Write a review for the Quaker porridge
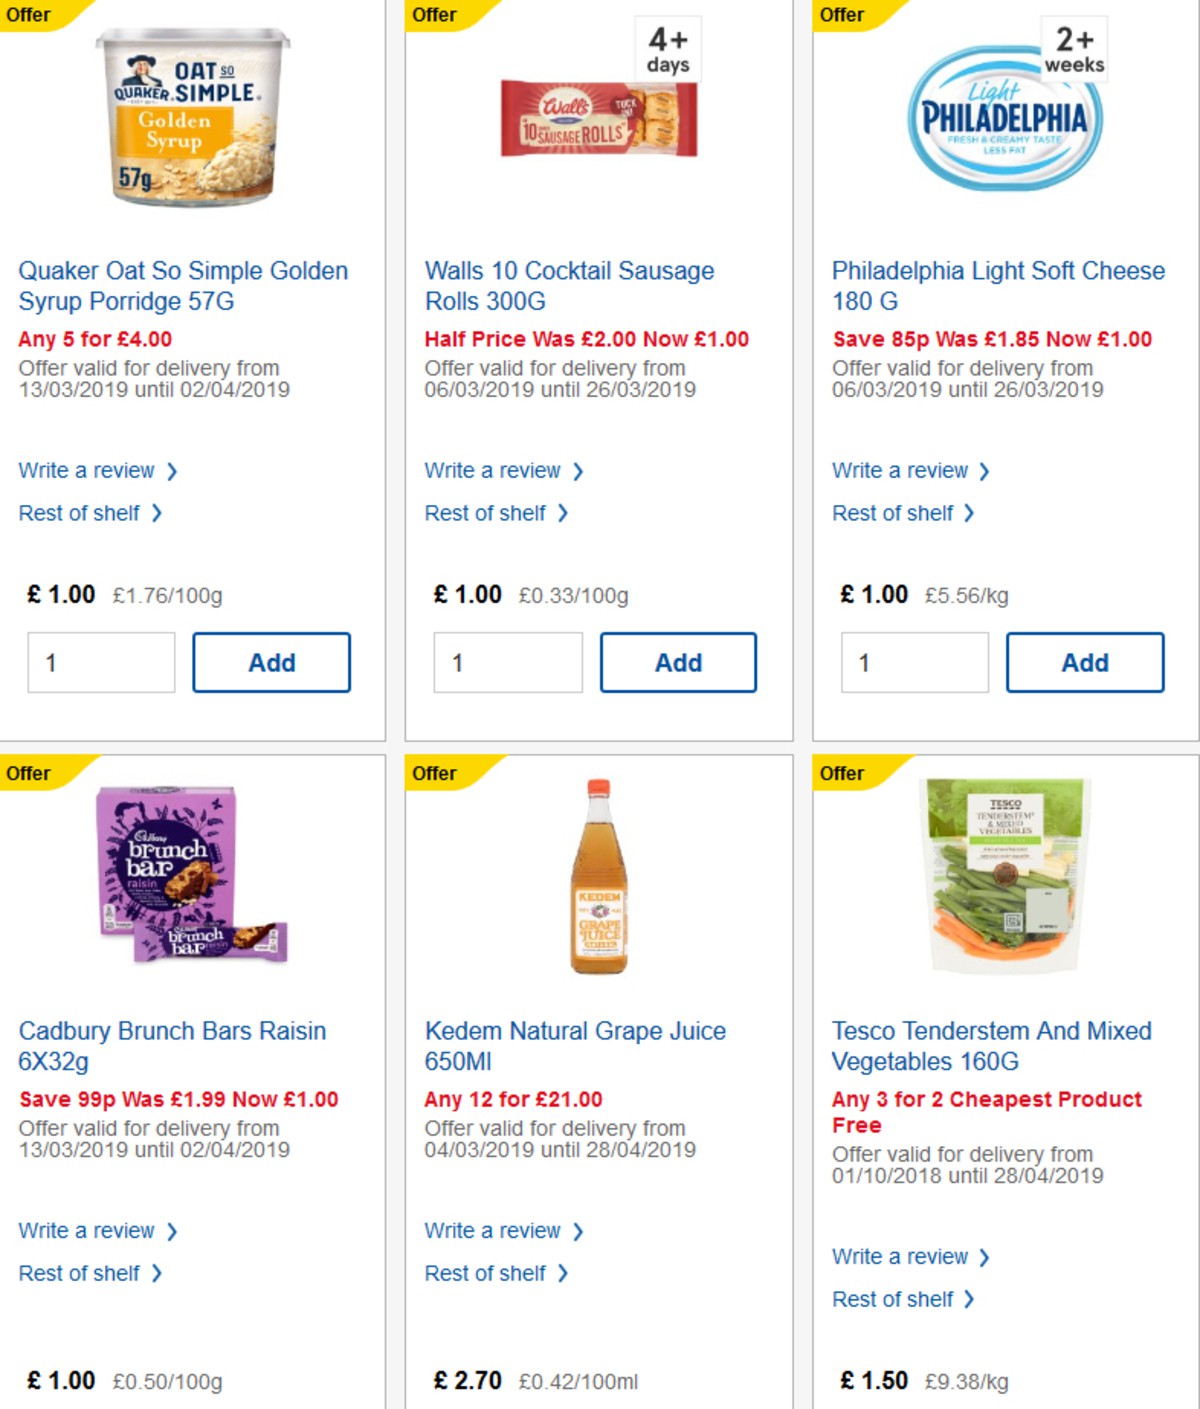This screenshot has width=1200, height=1409. pos(88,470)
